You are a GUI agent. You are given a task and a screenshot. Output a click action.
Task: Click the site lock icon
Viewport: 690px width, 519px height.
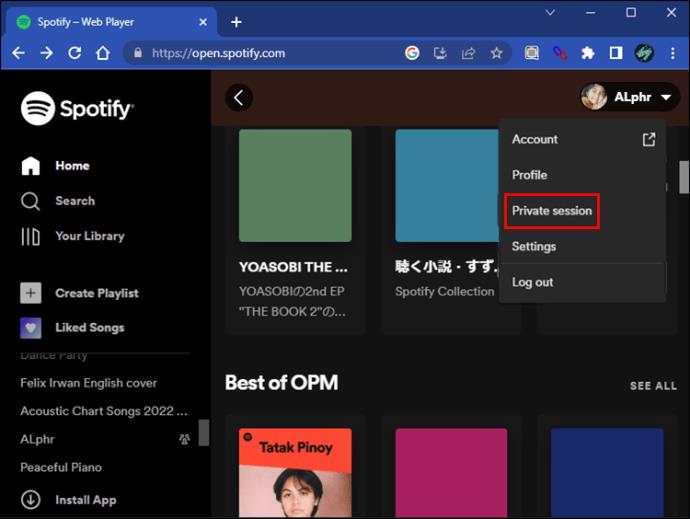(x=138, y=53)
